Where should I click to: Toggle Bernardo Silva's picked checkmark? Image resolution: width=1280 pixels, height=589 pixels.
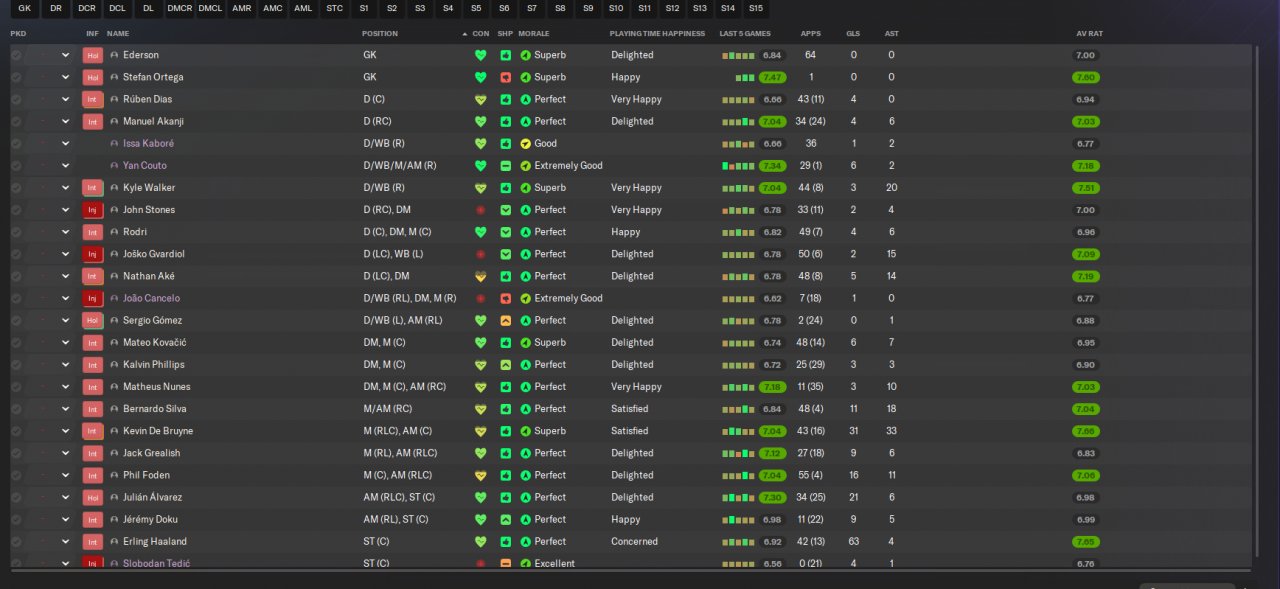coord(16,409)
